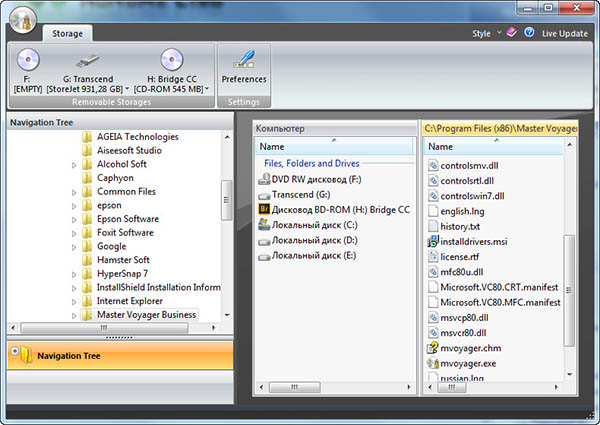Image resolution: width=600 pixels, height=425 pixels.
Task: Click the eraser icon next to Style
Action: [511, 33]
